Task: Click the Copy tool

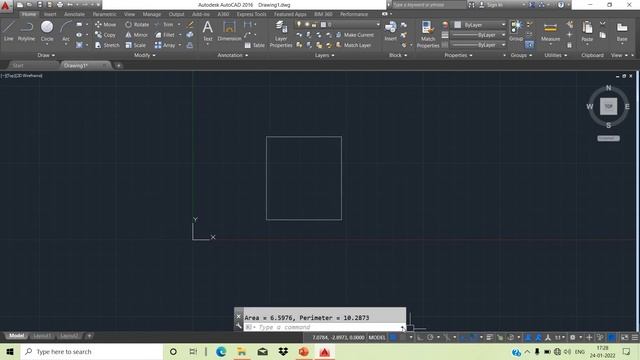Action: [105, 35]
